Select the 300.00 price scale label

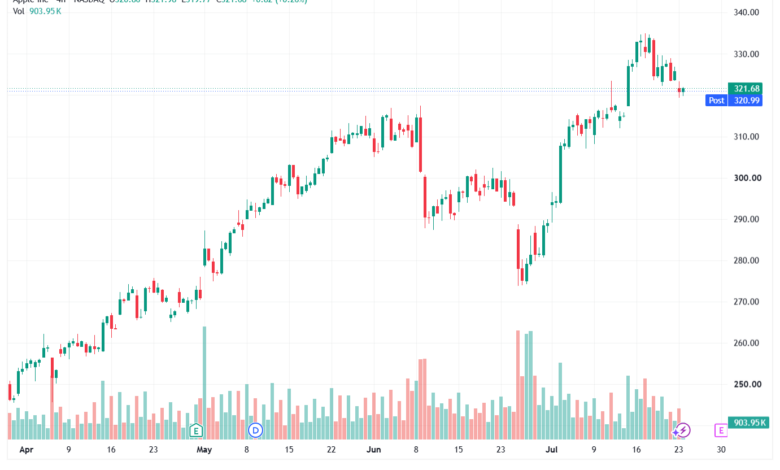pos(747,178)
